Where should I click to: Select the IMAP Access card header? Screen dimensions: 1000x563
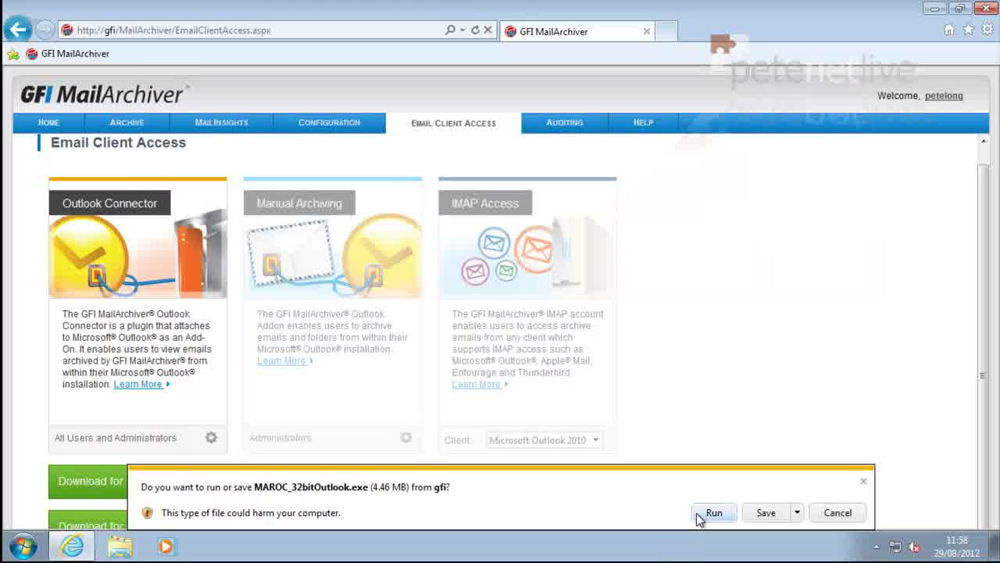(x=485, y=203)
